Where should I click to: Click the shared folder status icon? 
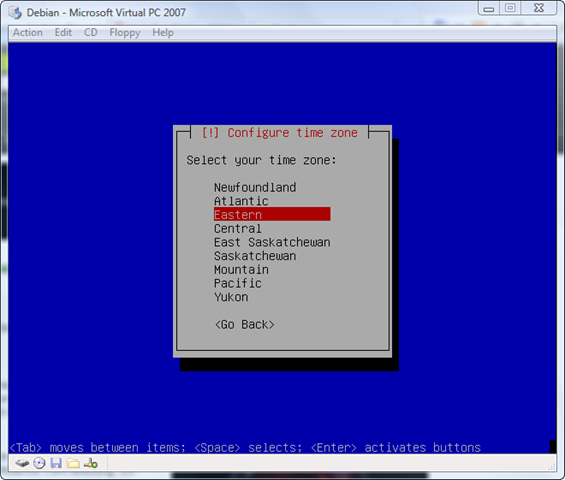73,463
